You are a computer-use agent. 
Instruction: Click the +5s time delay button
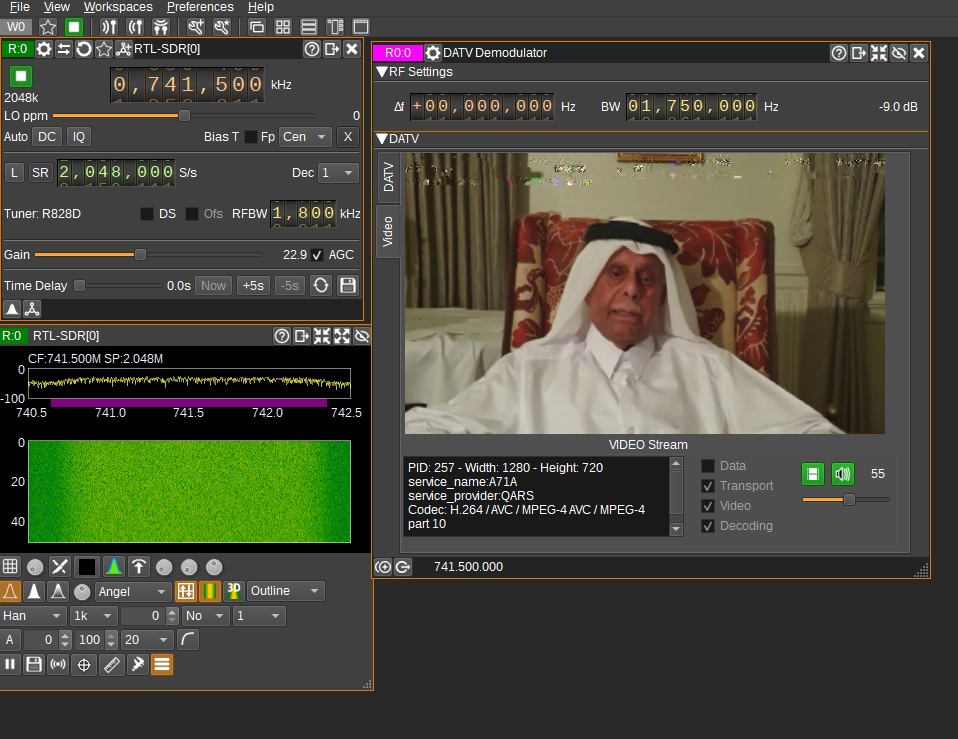point(254,286)
